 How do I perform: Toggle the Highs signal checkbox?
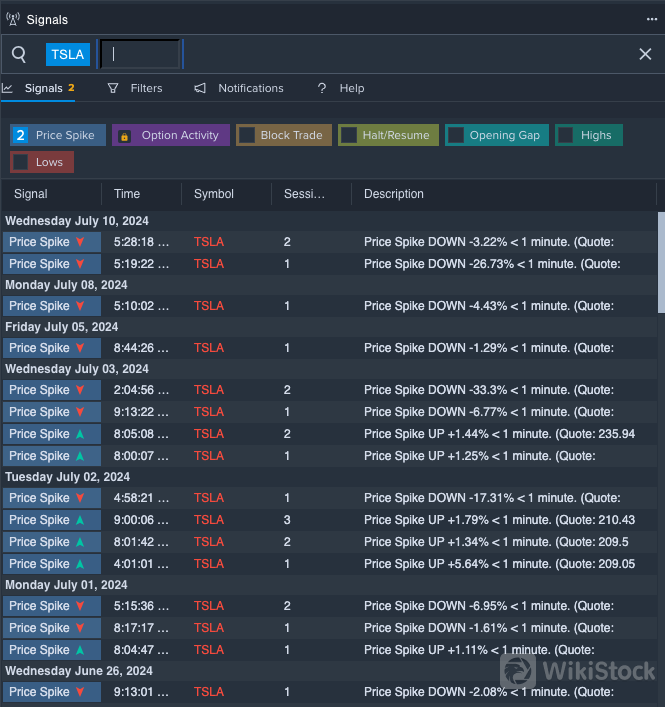[x=566, y=135]
